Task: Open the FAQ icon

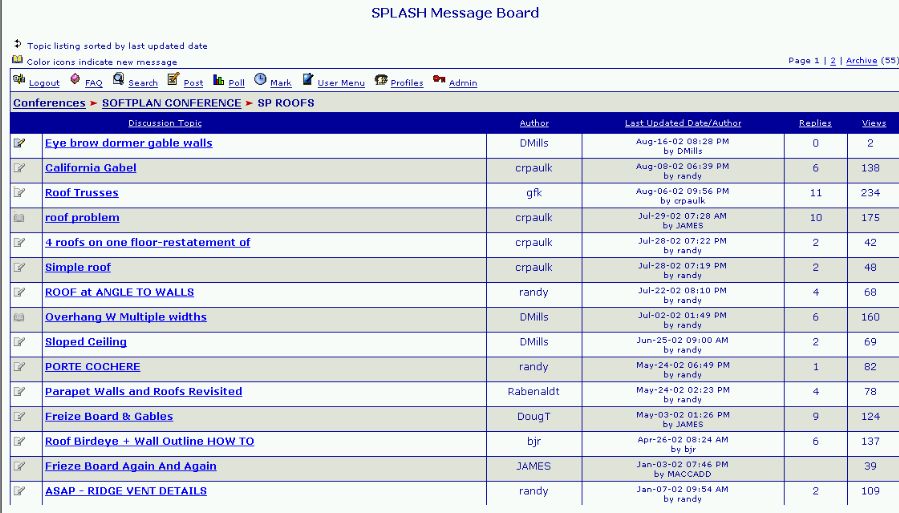Action: 75,80
